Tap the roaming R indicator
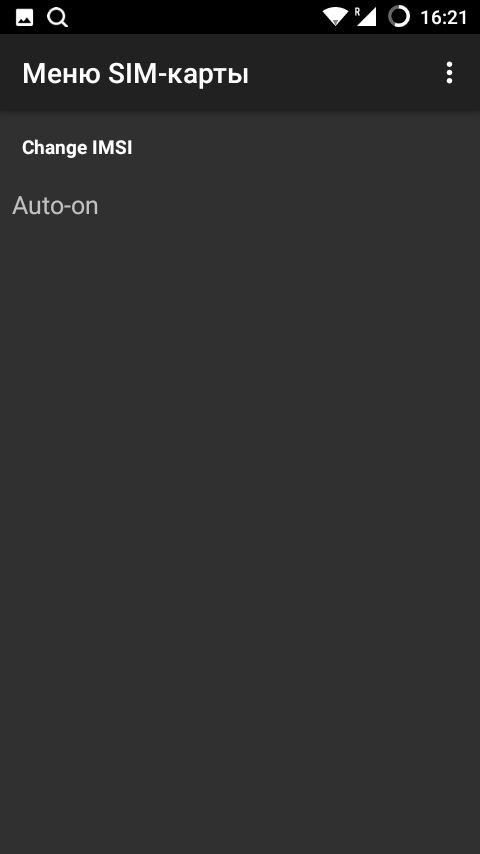Screen dimensions: 480x854 (x=358, y=11)
